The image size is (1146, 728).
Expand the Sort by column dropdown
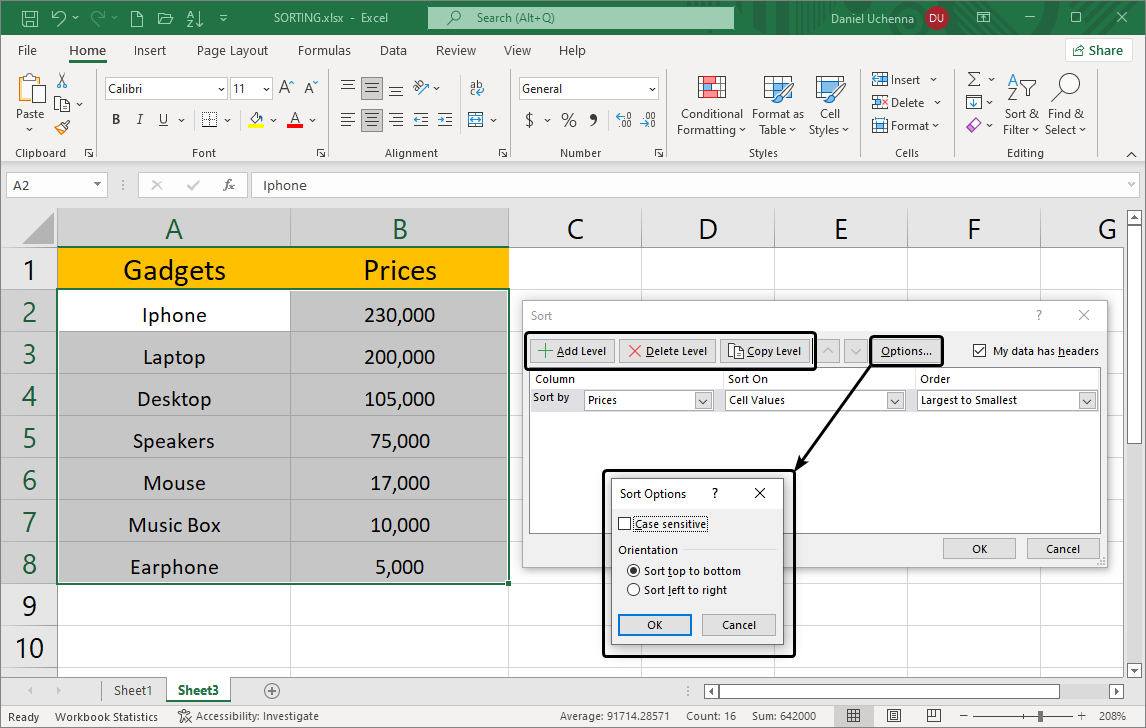(702, 400)
